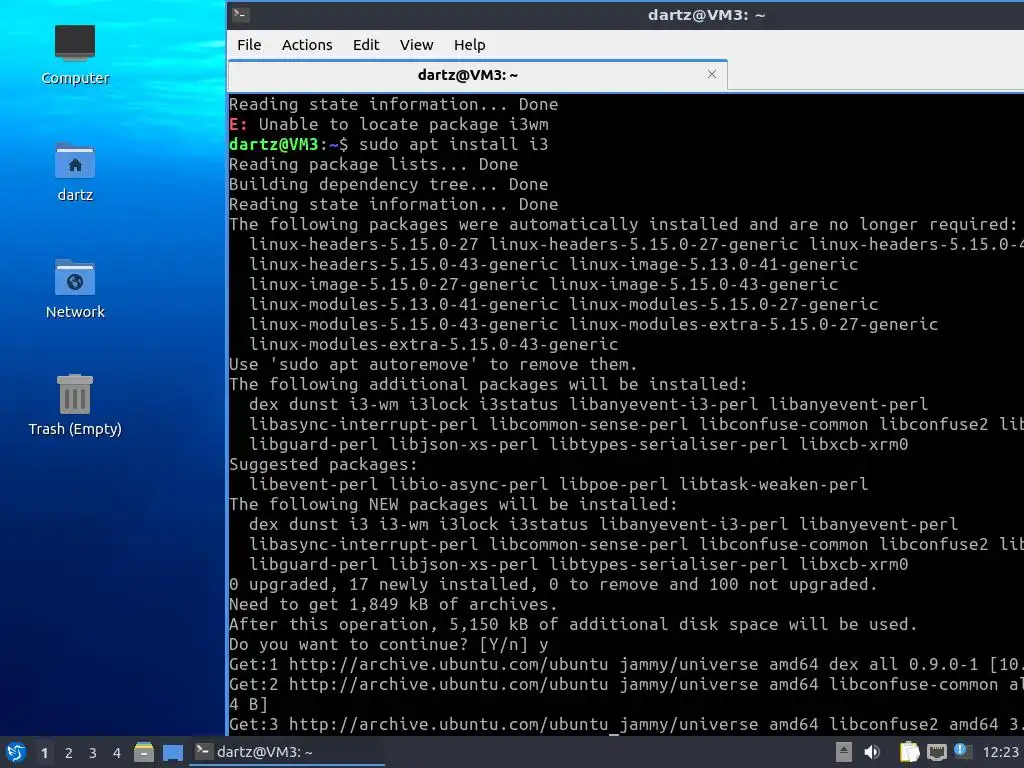Click the 'Do you want to continue? [Y/n] y' line
The width and height of the screenshot is (1024, 768).
click(389, 645)
